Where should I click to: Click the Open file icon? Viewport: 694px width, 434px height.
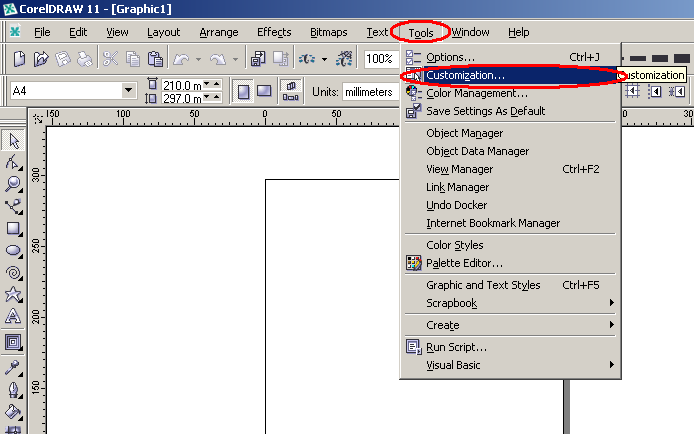pyautogui.click(x=41, y=58)
